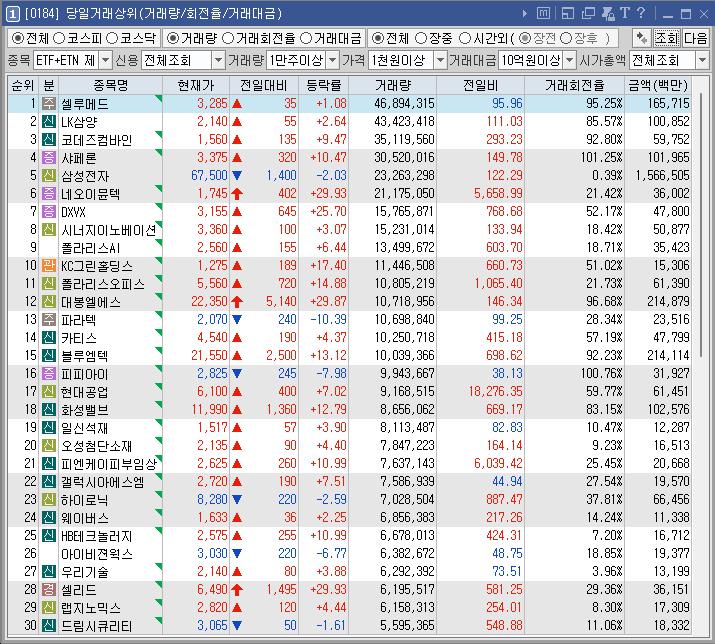Click the 다음 next button
The height and width of the screenshot is (644, 715).
(x=695, y=38)
